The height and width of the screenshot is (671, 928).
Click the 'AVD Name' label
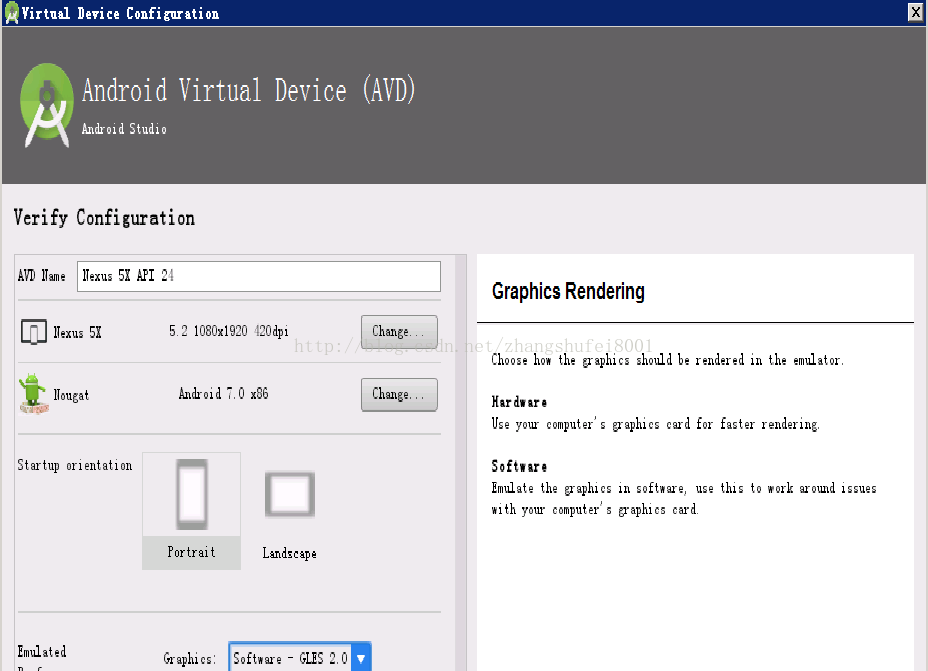point(41,276)
